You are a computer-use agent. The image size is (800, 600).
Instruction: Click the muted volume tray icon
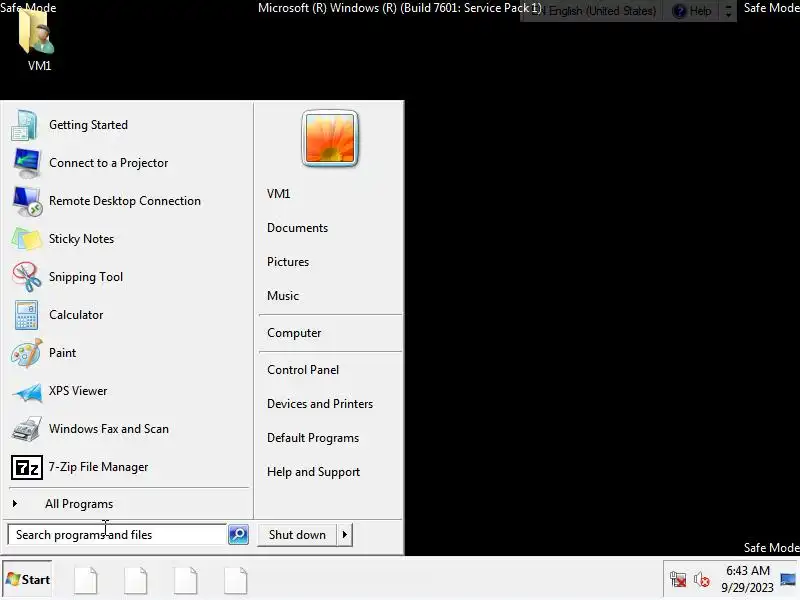pyautogui.click(x=702, y=580)
